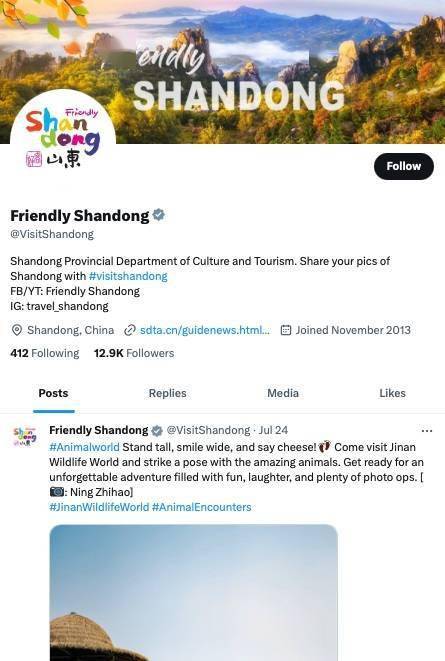
Task: Open the #JinanWildlifeWorld hashtag
Action: click(x=99, y=507)
